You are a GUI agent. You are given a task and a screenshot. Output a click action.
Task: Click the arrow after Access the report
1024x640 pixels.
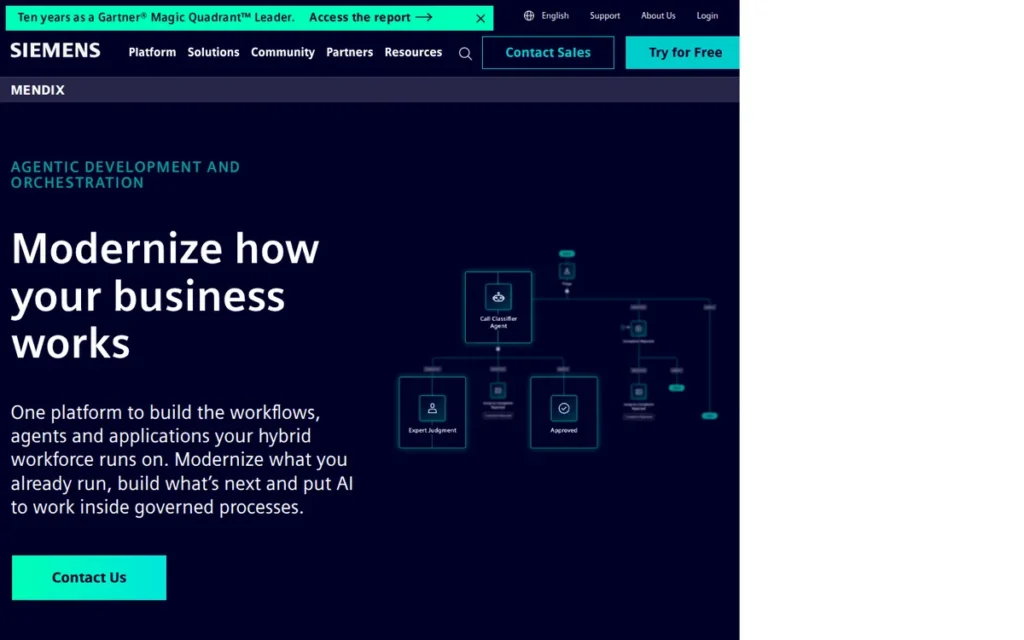coord(424,18)
